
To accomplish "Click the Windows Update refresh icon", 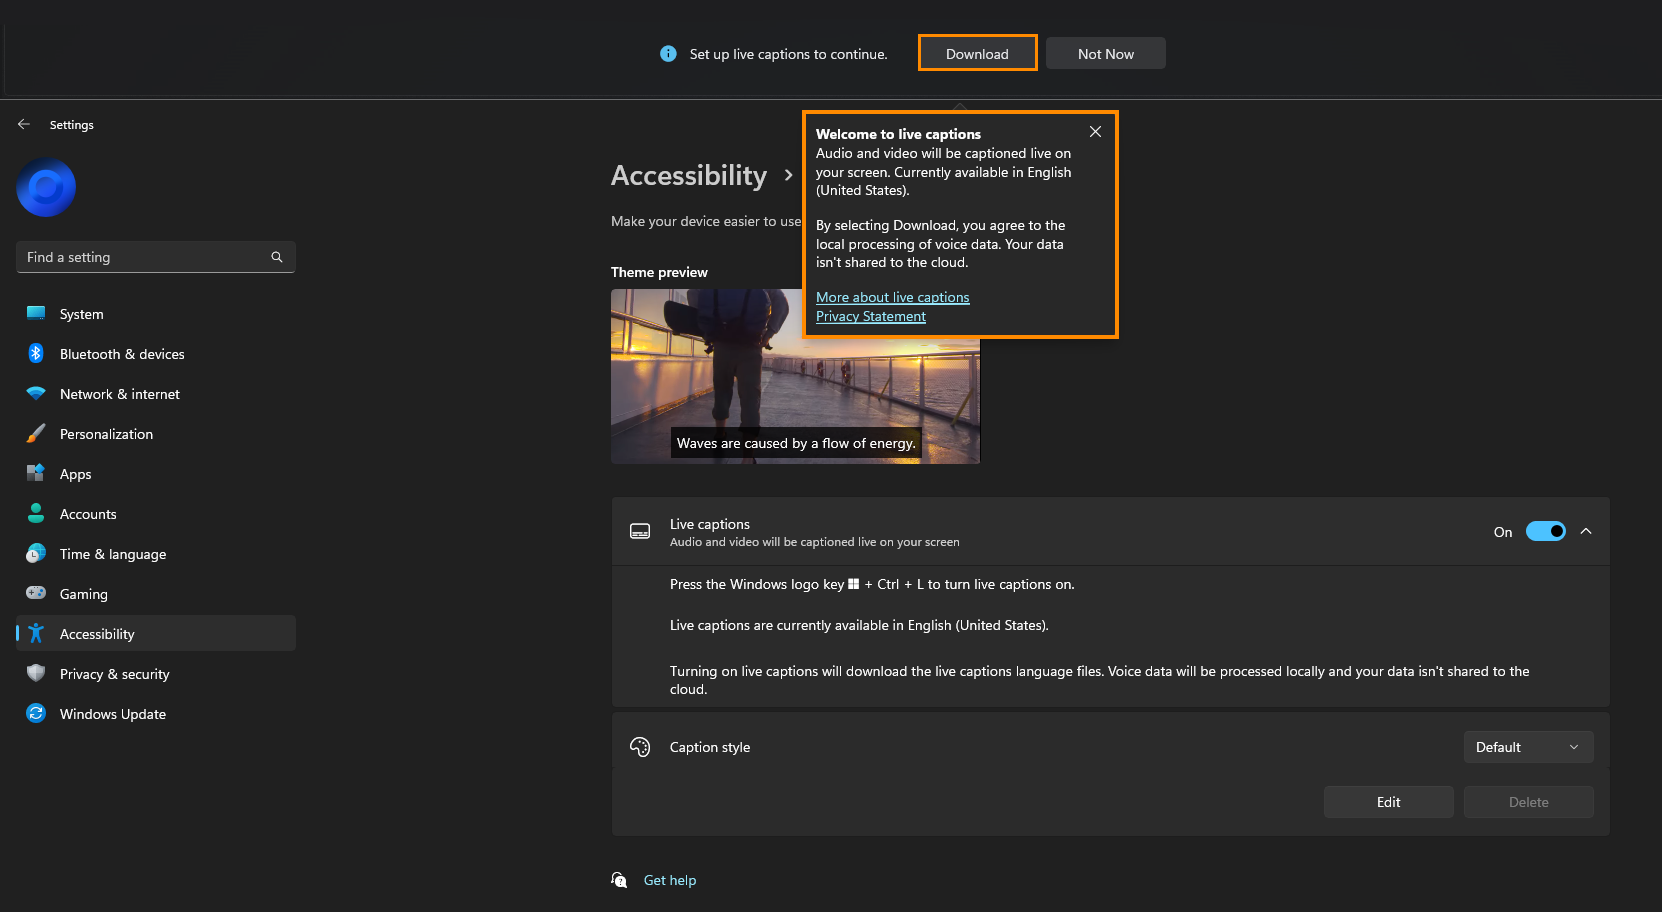I will (x=36, y=713).
